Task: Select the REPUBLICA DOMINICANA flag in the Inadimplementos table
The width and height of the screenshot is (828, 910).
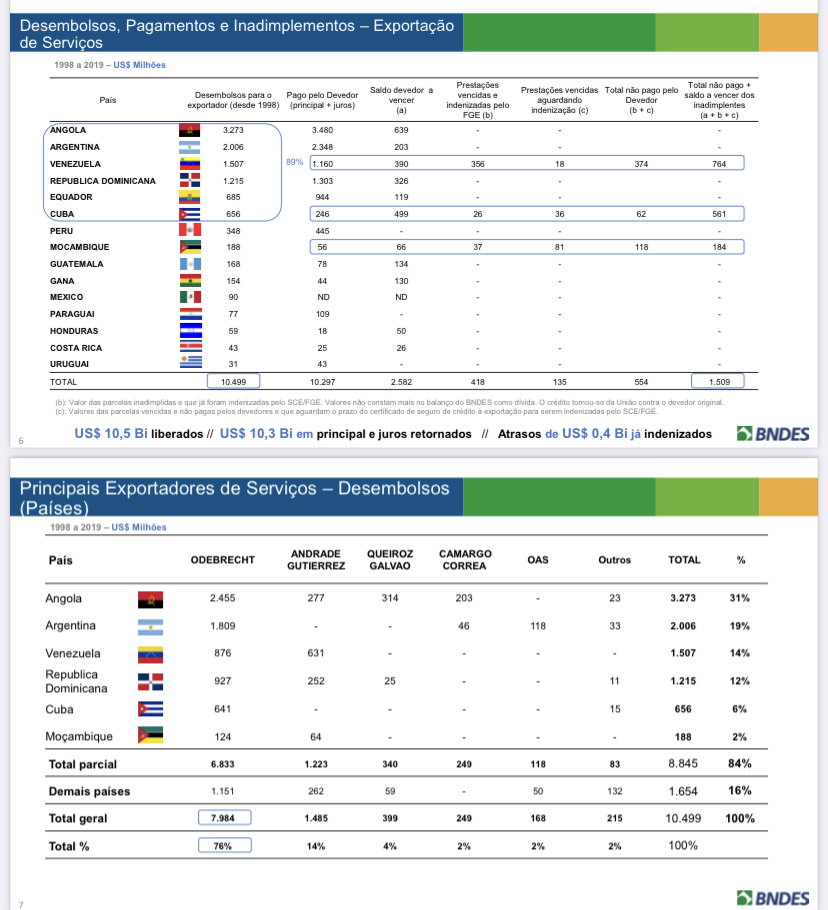Action: pos(190,180)
